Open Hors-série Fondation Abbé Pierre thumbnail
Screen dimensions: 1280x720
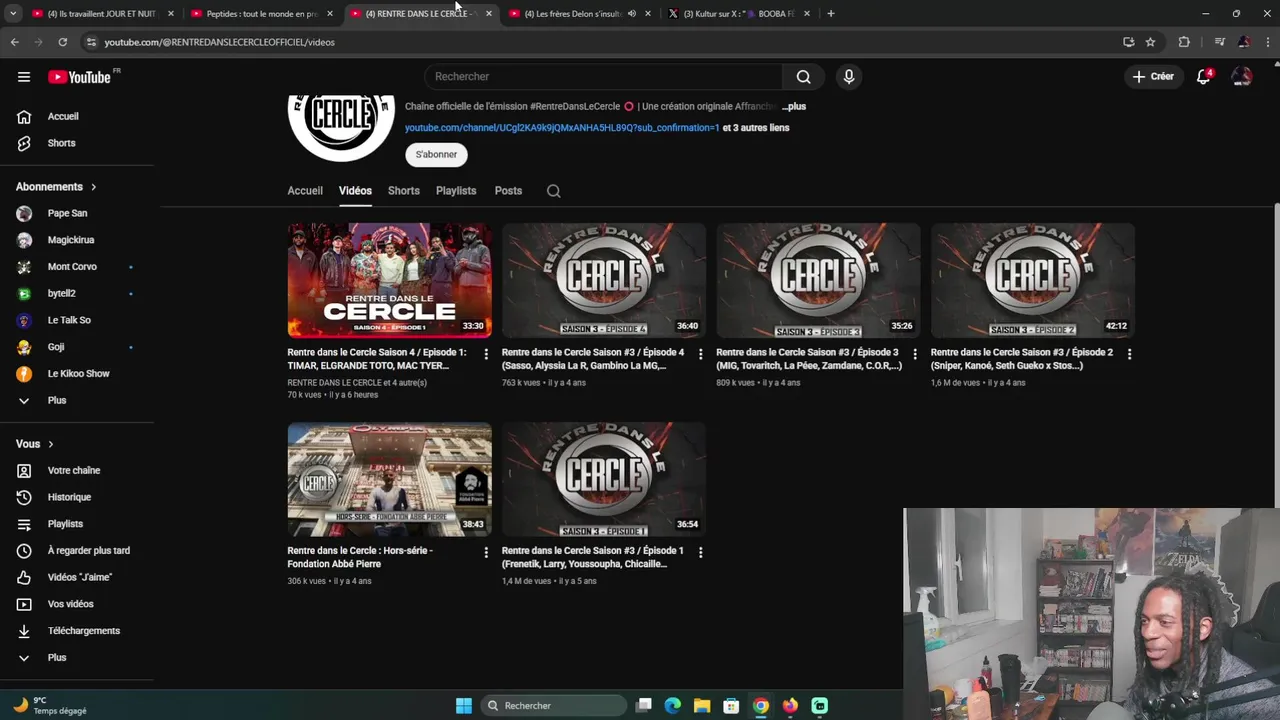point(390,479)
